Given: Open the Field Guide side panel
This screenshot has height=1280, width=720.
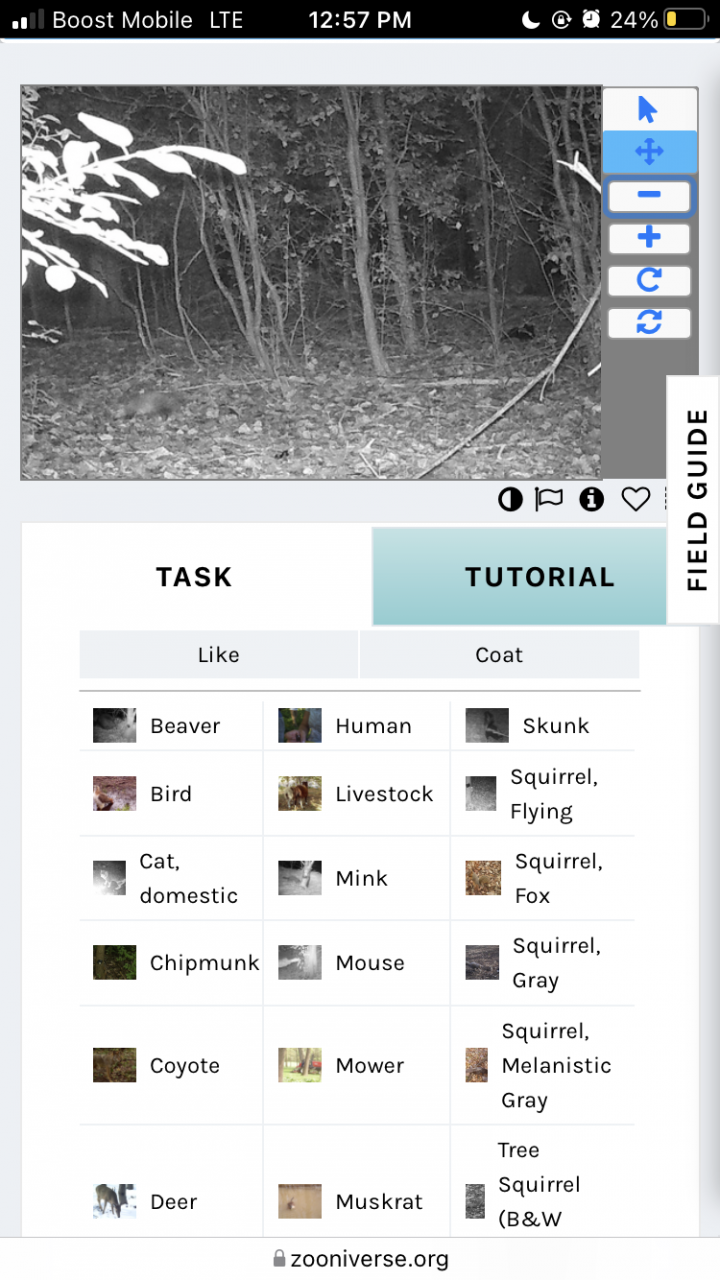Looking at the screenshot, I should coord(696,500).
